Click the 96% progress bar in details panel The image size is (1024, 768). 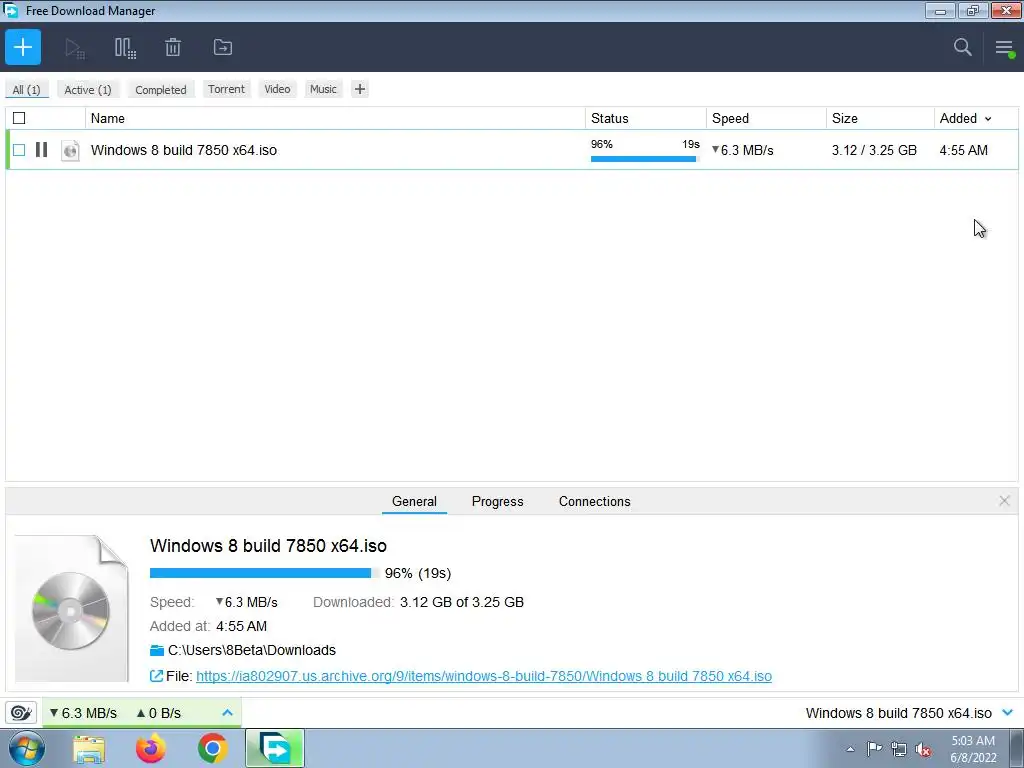[264, 573]
